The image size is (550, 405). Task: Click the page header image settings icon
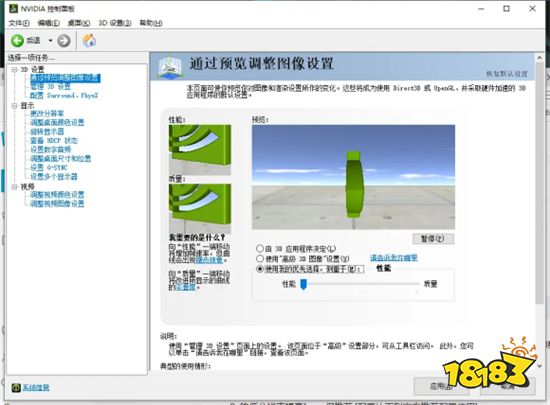click(x=170, y=67)
